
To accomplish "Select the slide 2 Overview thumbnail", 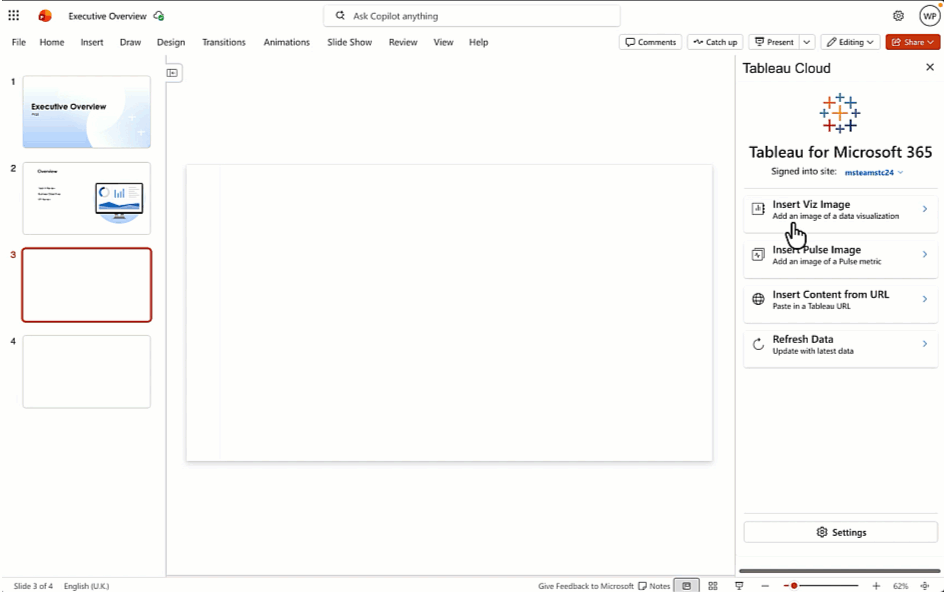I will click(87, 198).
